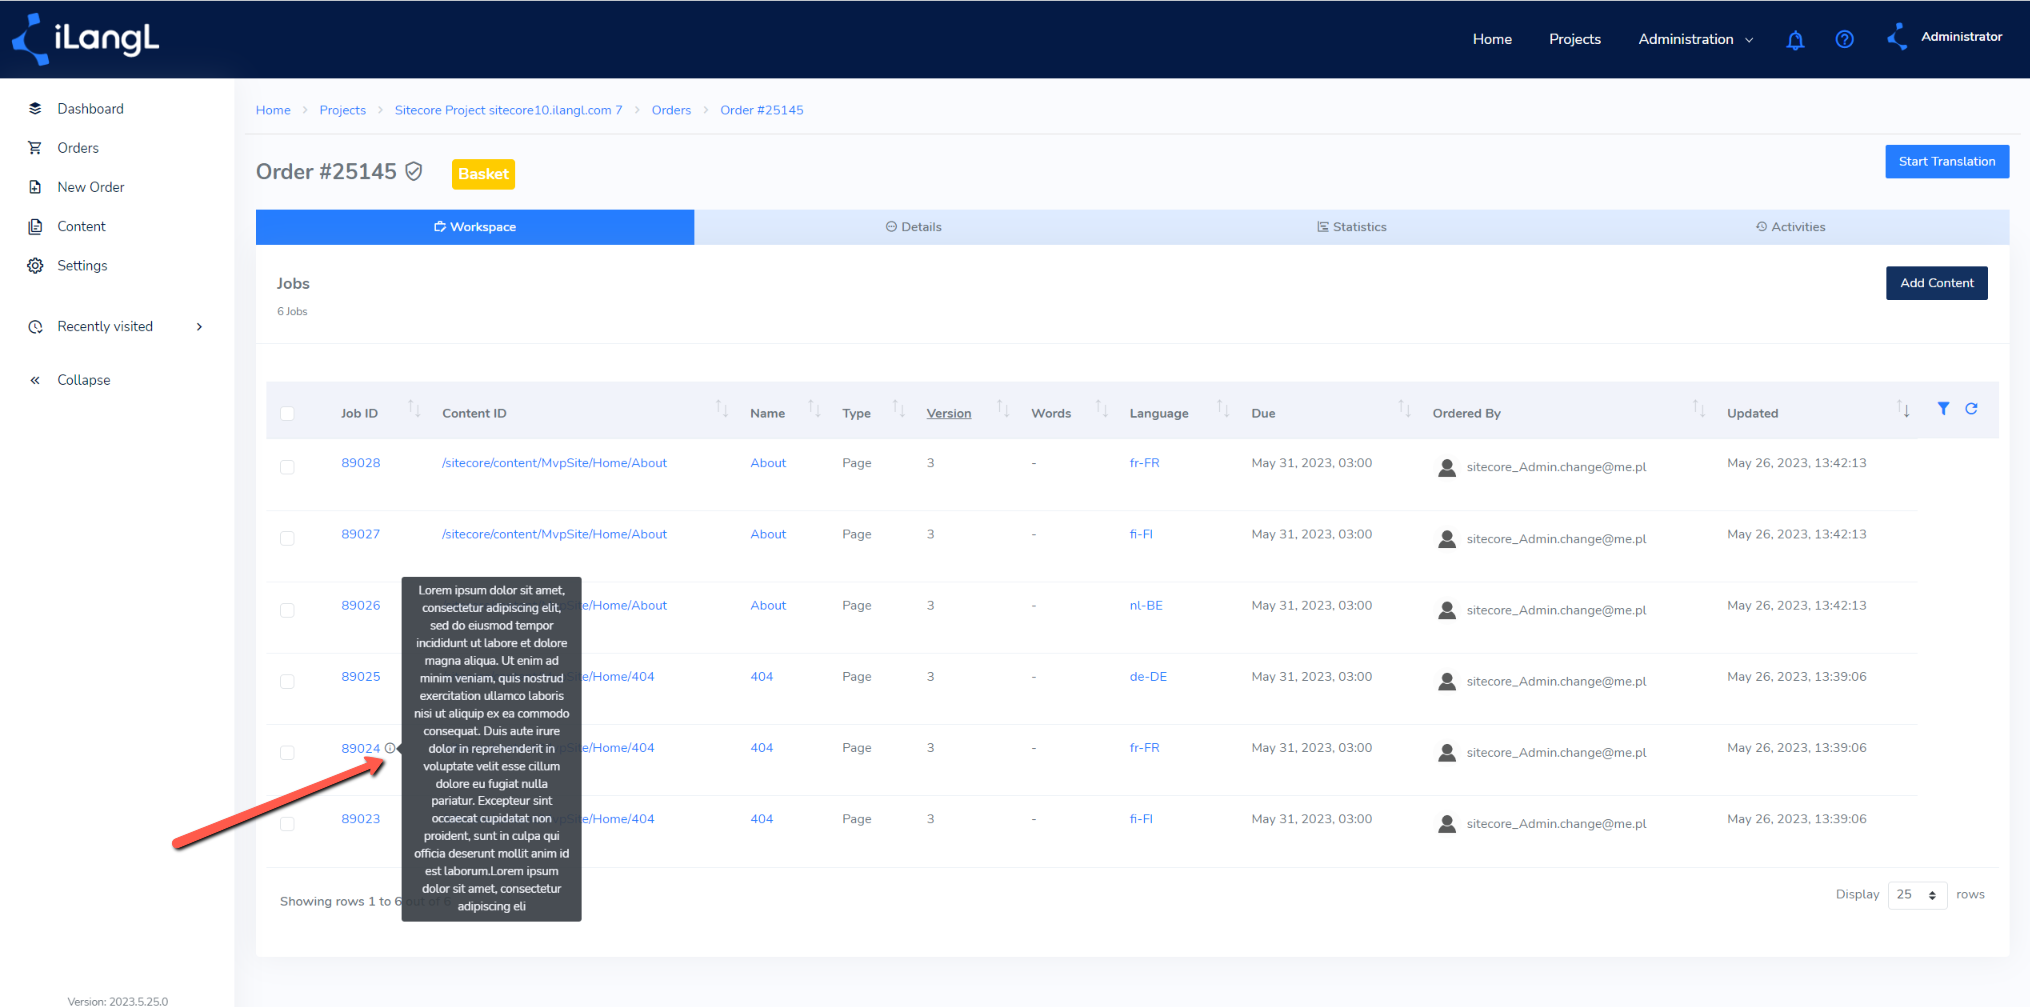Click the Start Translation button
This screenshot has height=1007, width=2030.
pos(1947,161)
